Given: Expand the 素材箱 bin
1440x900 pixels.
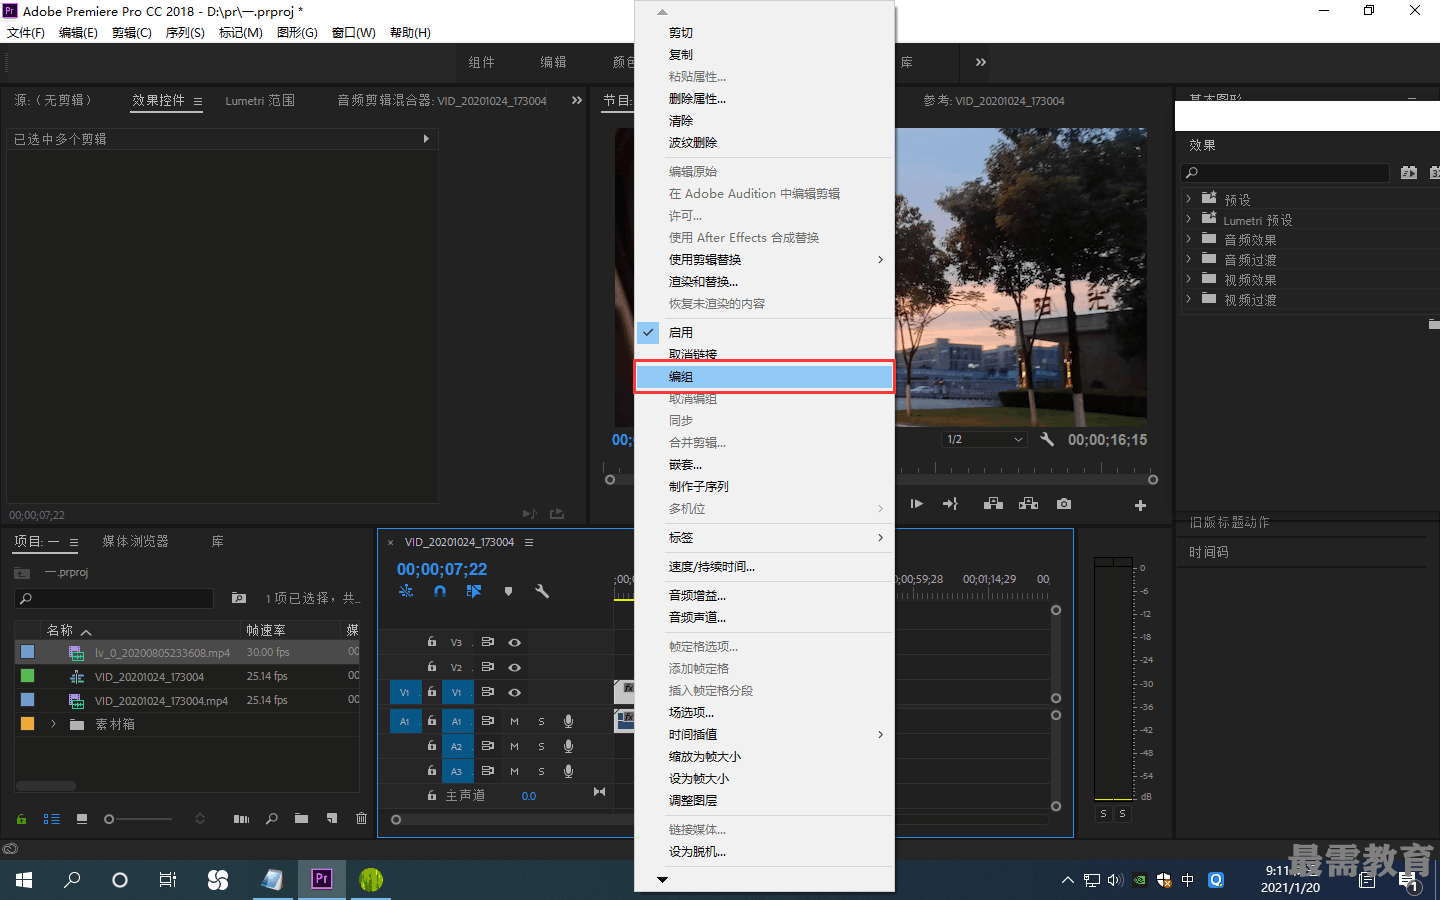Looking at the screenshot, I should pyautogui.click(x=54, y=724).
